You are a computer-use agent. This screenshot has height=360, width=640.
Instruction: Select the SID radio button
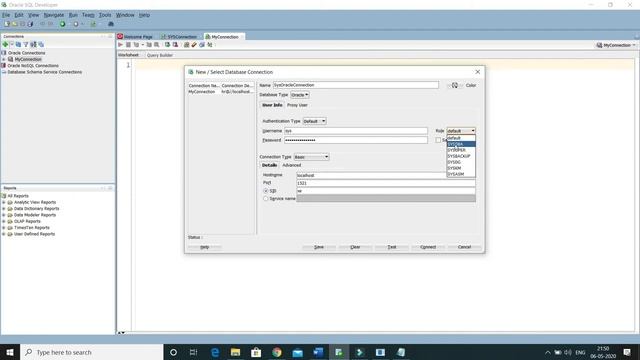[x=266, y=191]
